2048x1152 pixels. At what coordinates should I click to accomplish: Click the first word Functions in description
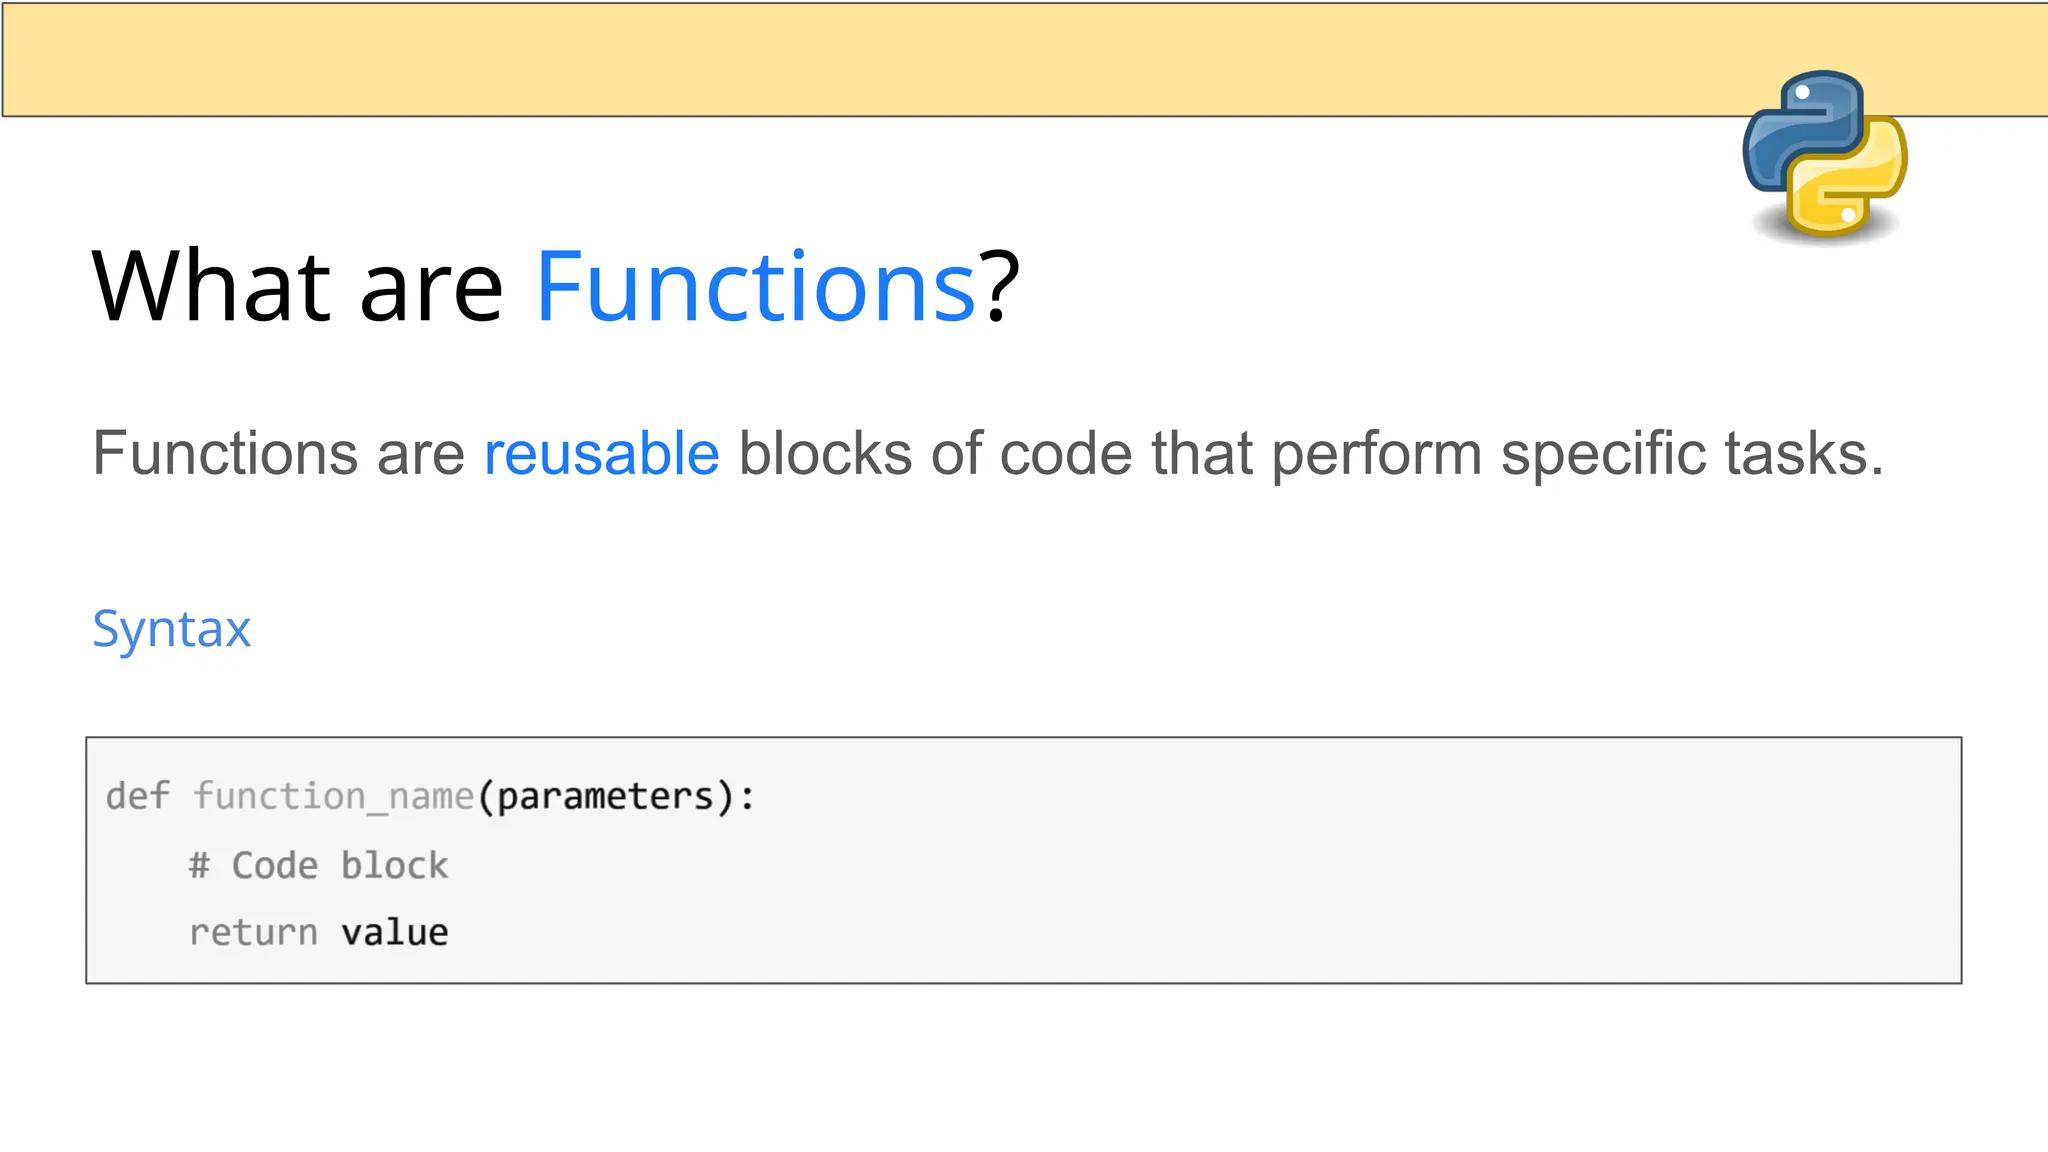[x=224, y=454]
